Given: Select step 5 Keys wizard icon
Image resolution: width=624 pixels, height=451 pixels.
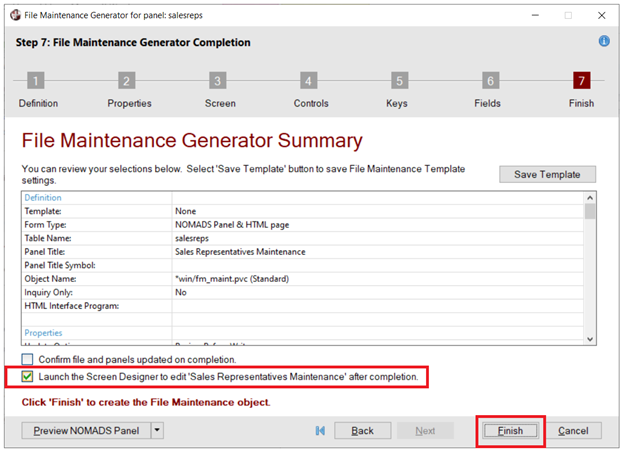Looking at the screenshot, I should 399,82.
